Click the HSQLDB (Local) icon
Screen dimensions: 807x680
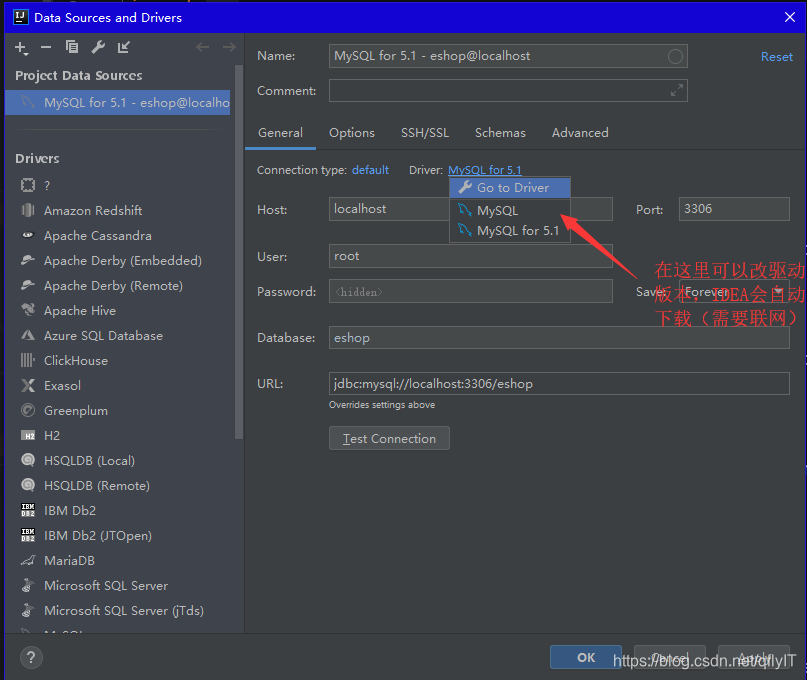click(x=28, y=460)
